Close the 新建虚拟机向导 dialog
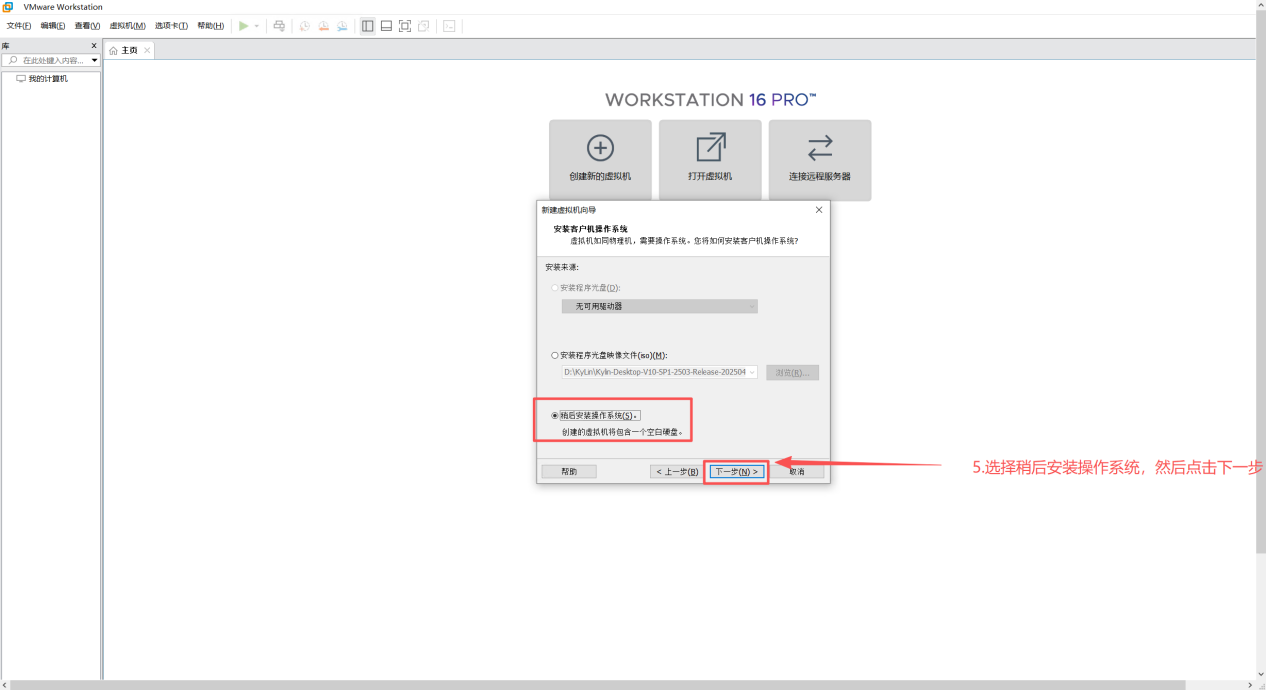The image size is (1266, 690). pyautogui.click(x=819, y=210)
